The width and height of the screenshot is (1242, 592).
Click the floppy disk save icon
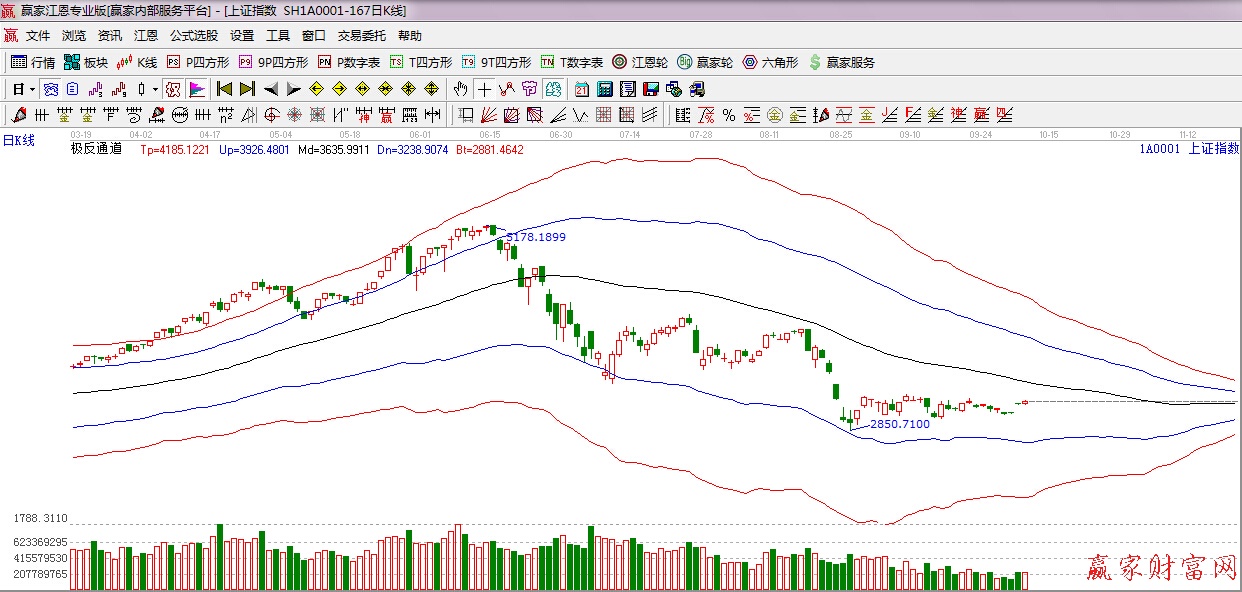tap(651, 89)
